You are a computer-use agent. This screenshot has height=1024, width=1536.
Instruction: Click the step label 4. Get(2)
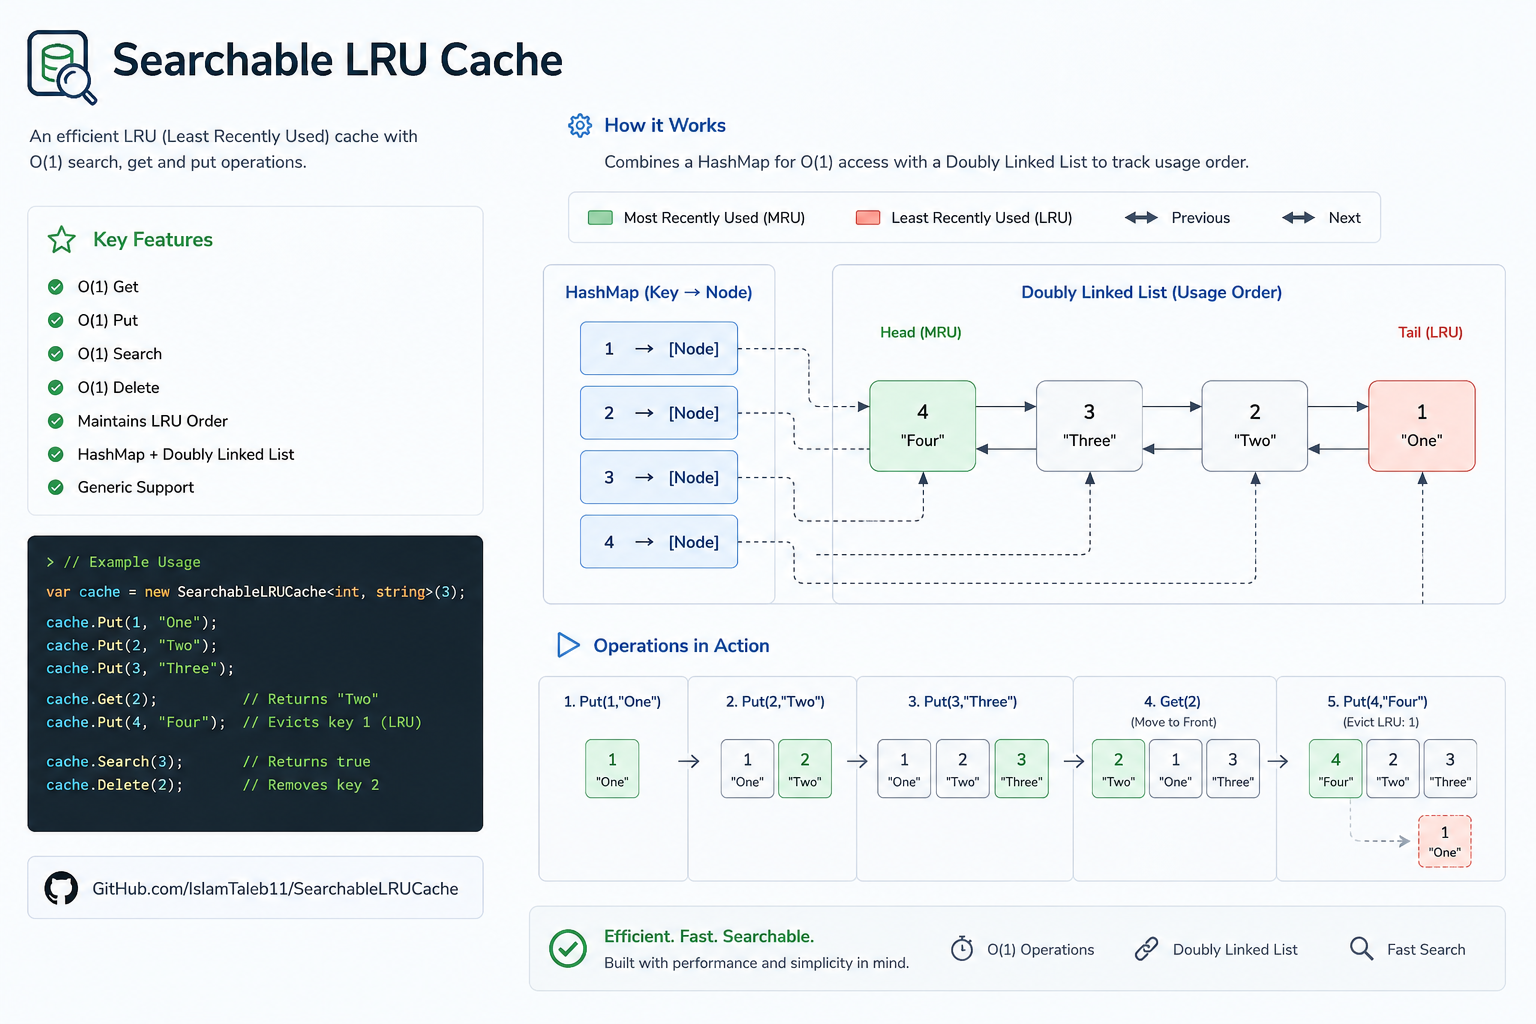click(x=1172, y=702)
